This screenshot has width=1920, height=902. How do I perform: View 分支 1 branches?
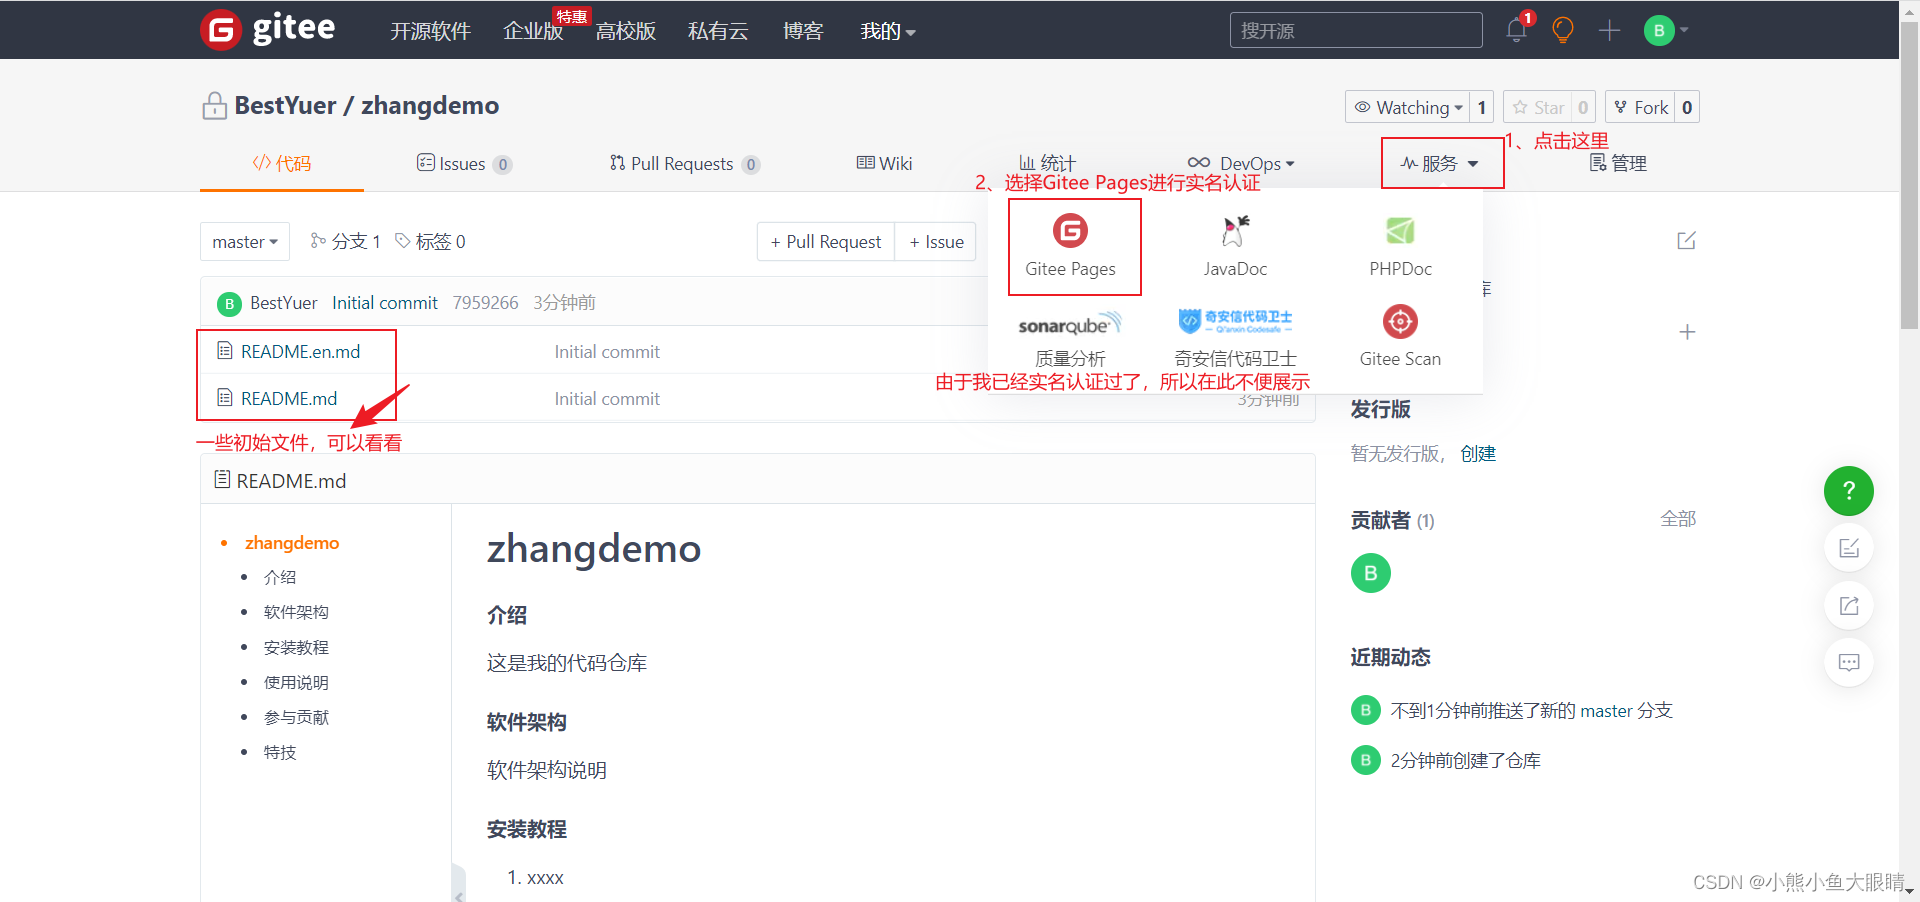coord(345,242)
